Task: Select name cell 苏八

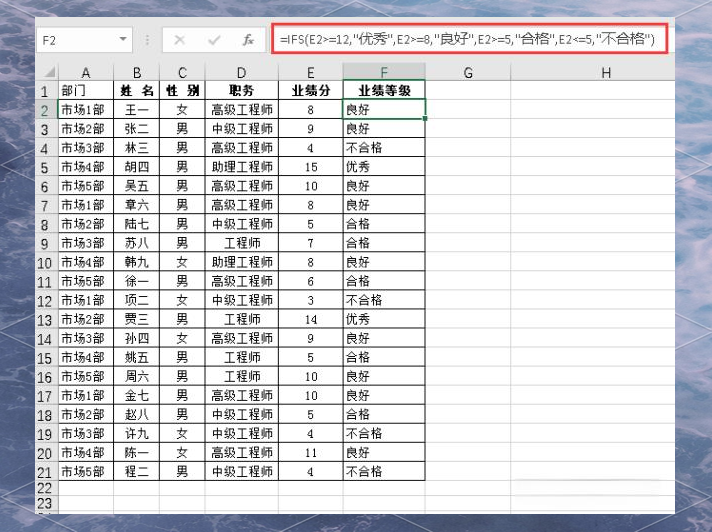Action: (x=137, y=243)
